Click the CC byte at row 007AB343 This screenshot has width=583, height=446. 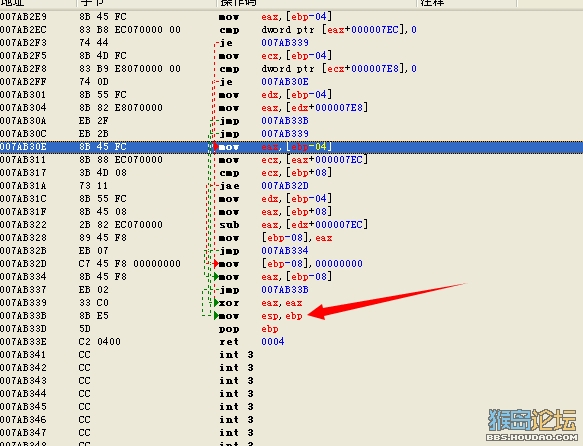click(x=84, y=381)
